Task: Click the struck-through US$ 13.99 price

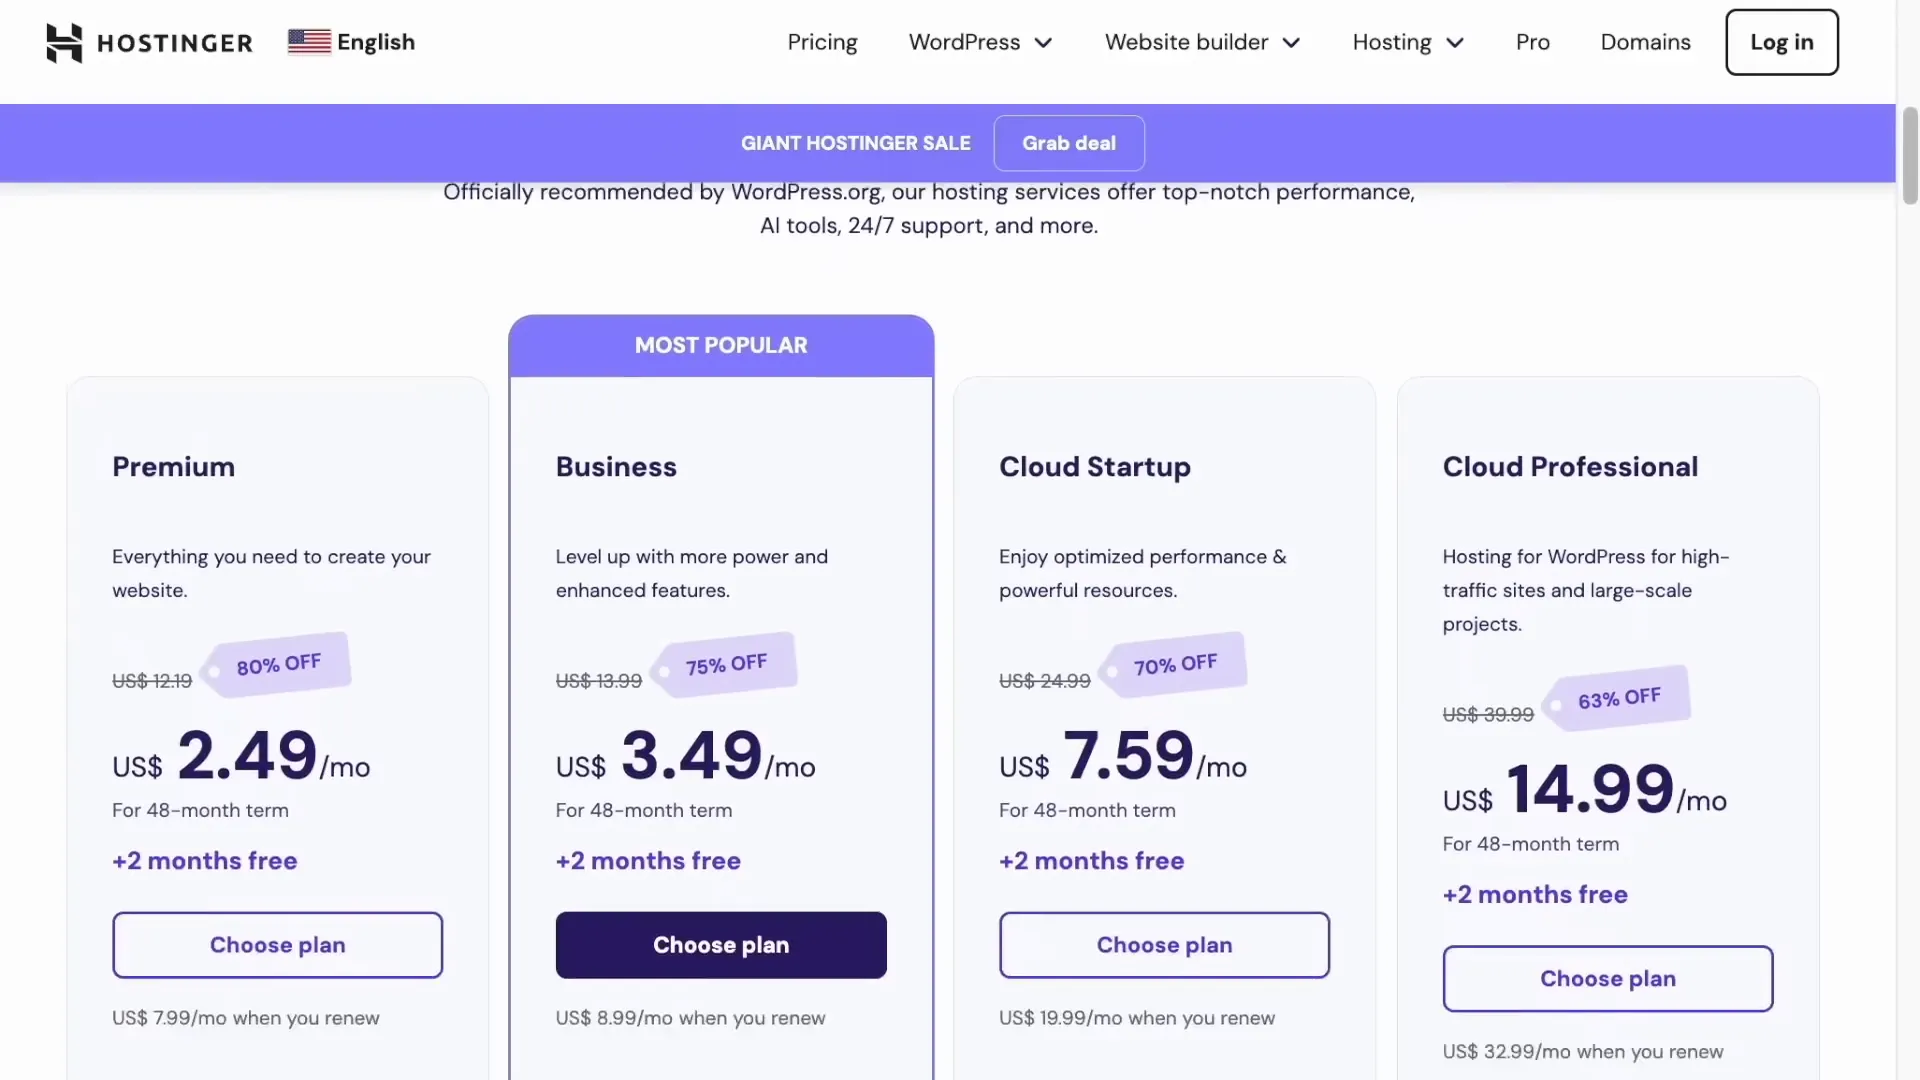Action: point(599,681)
